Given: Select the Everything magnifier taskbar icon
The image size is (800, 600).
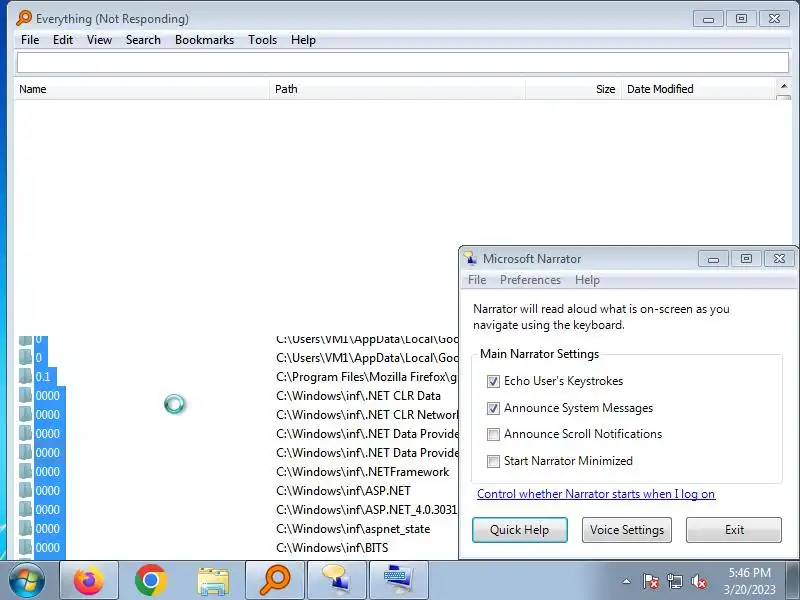Looking at the screenshot, I should pos(275,580).
